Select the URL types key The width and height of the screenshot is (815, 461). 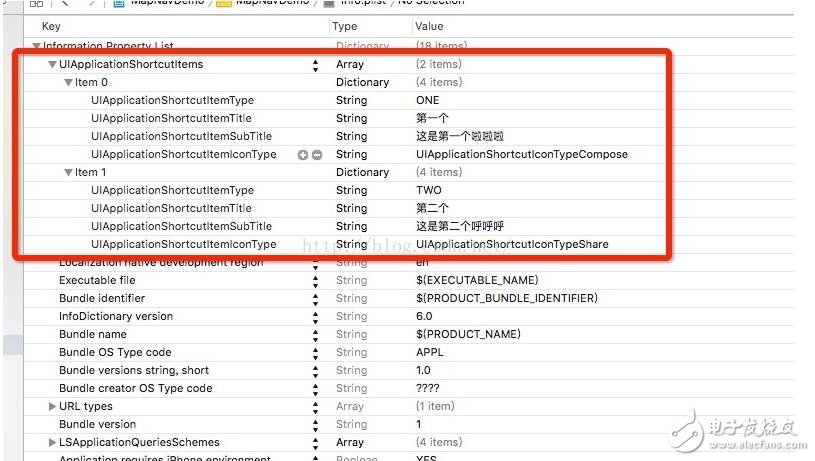click(x=86, y=406)
